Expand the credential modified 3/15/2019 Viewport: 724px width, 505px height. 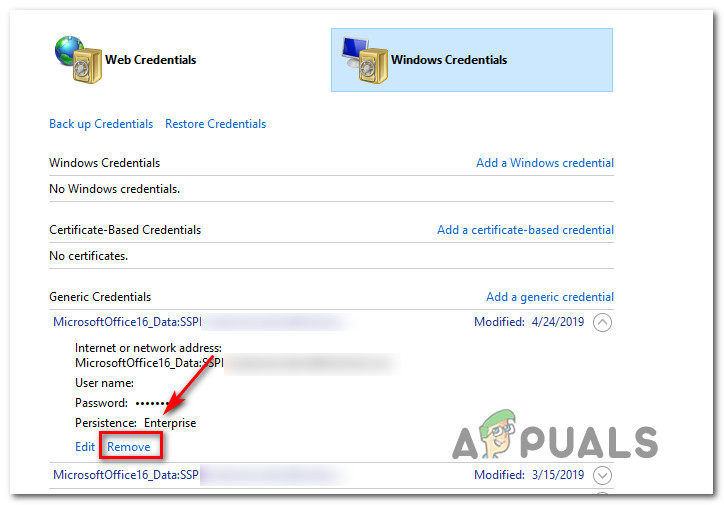coord(602,475)
